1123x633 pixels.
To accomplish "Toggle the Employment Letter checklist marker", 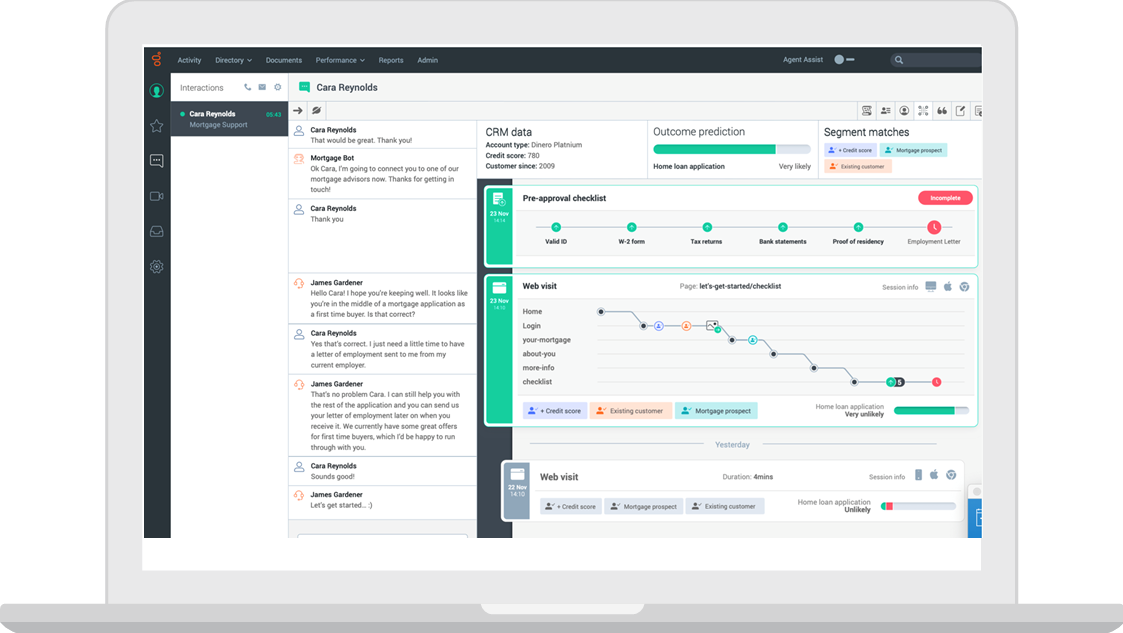I will click(x=933, y=228).
